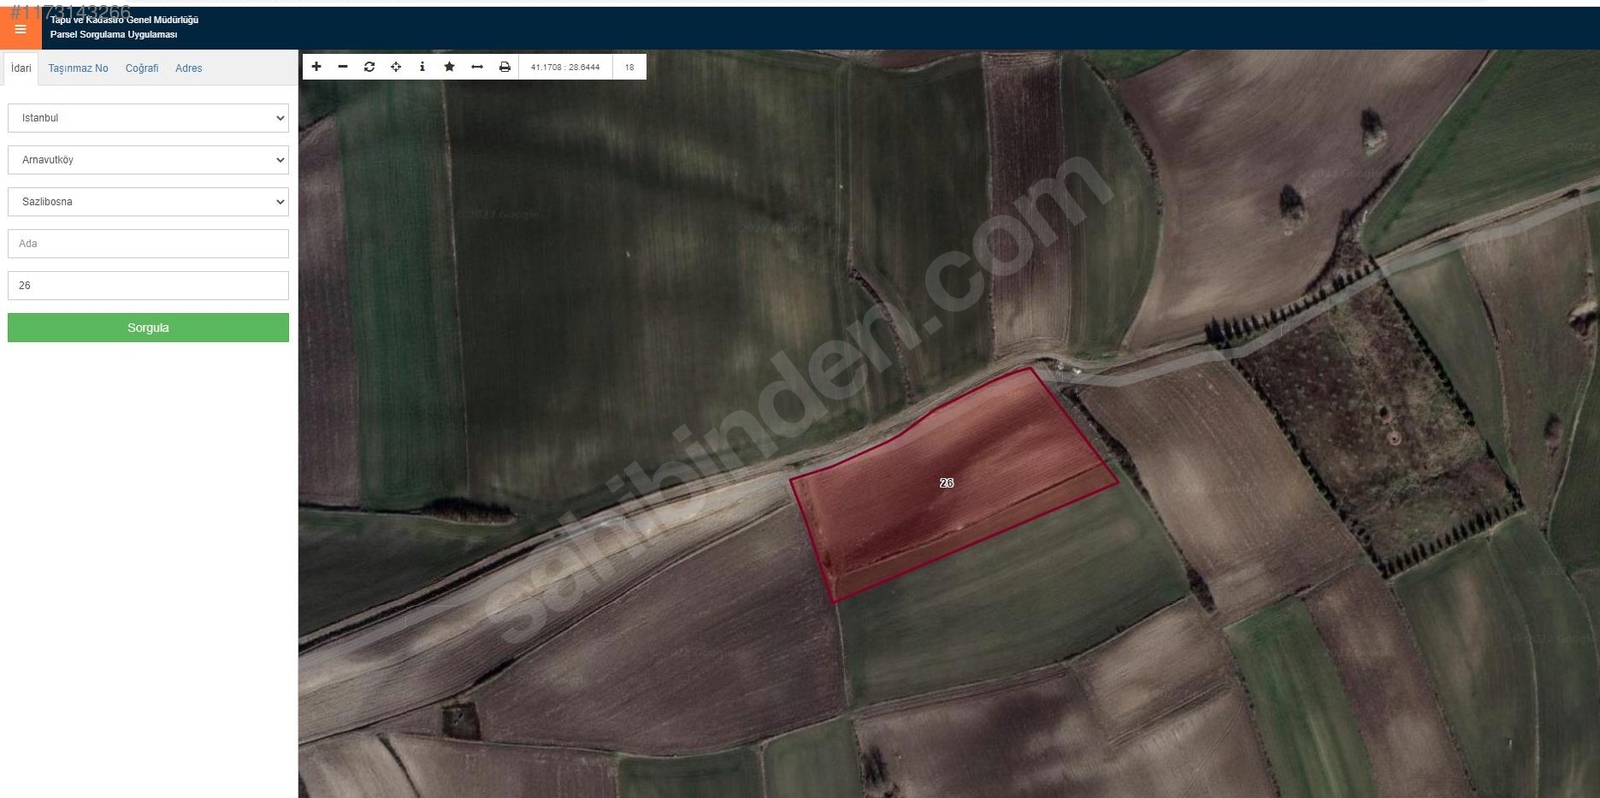Open the Sazlibosna neighborhood dropdown

click(x=148, y=202)
